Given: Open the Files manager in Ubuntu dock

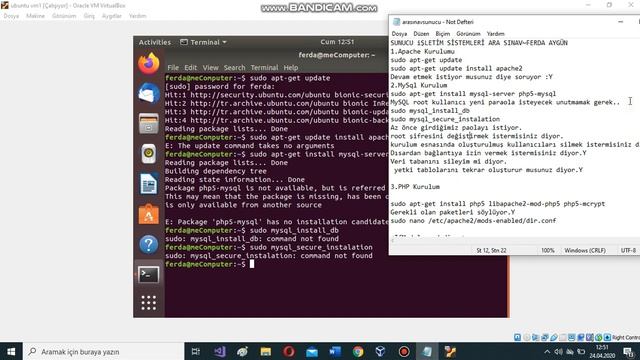Looking at the screenshot, I should point(149,124).
